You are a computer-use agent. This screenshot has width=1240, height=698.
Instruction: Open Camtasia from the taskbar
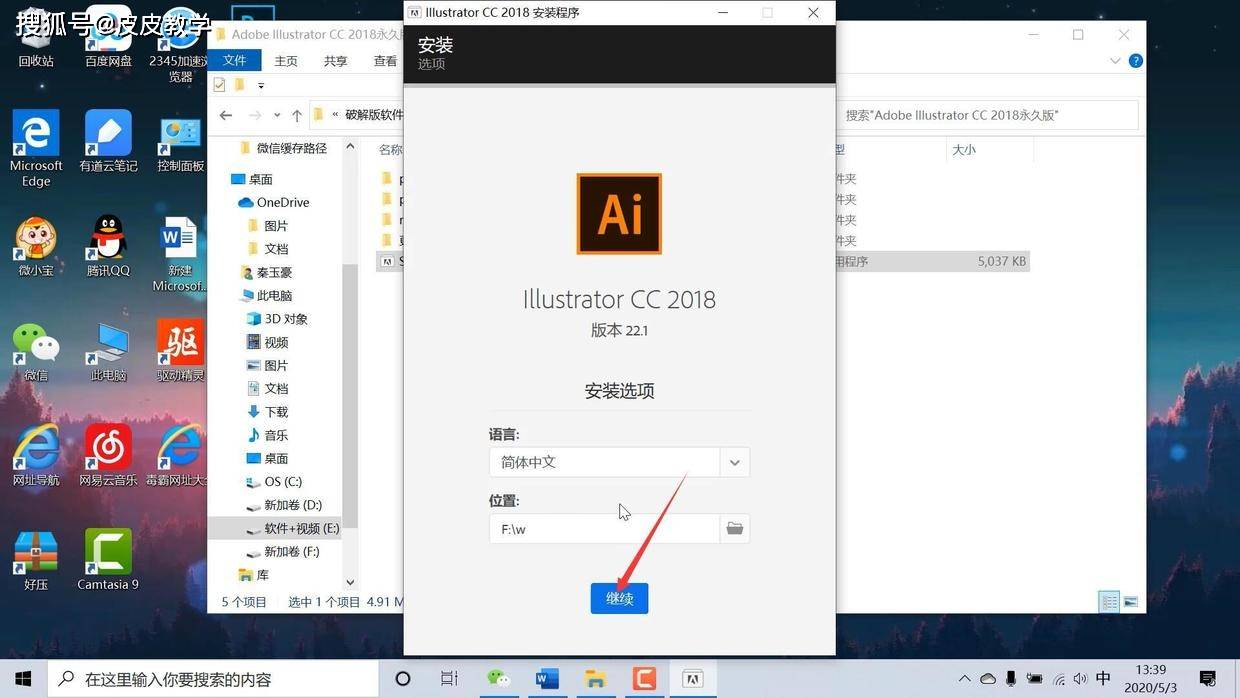click(645, 679)
